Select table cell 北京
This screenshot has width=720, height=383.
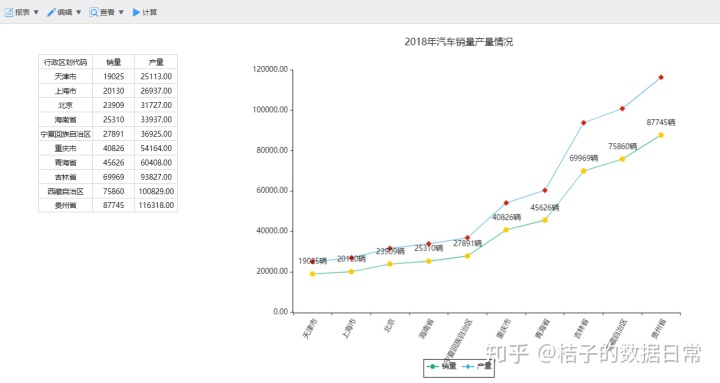tap(65, 105)
